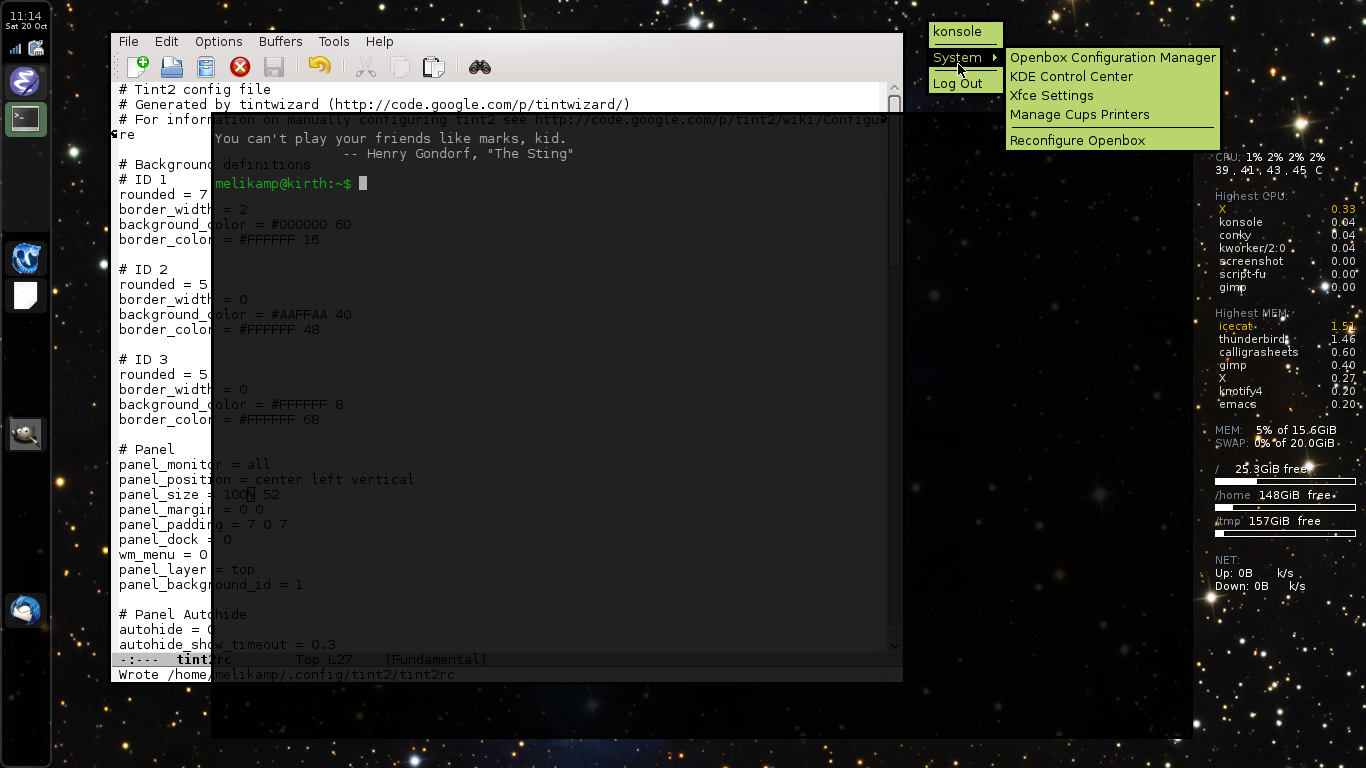
Task: Select the terminal task icon in the panel
Action: click(25, 119)
